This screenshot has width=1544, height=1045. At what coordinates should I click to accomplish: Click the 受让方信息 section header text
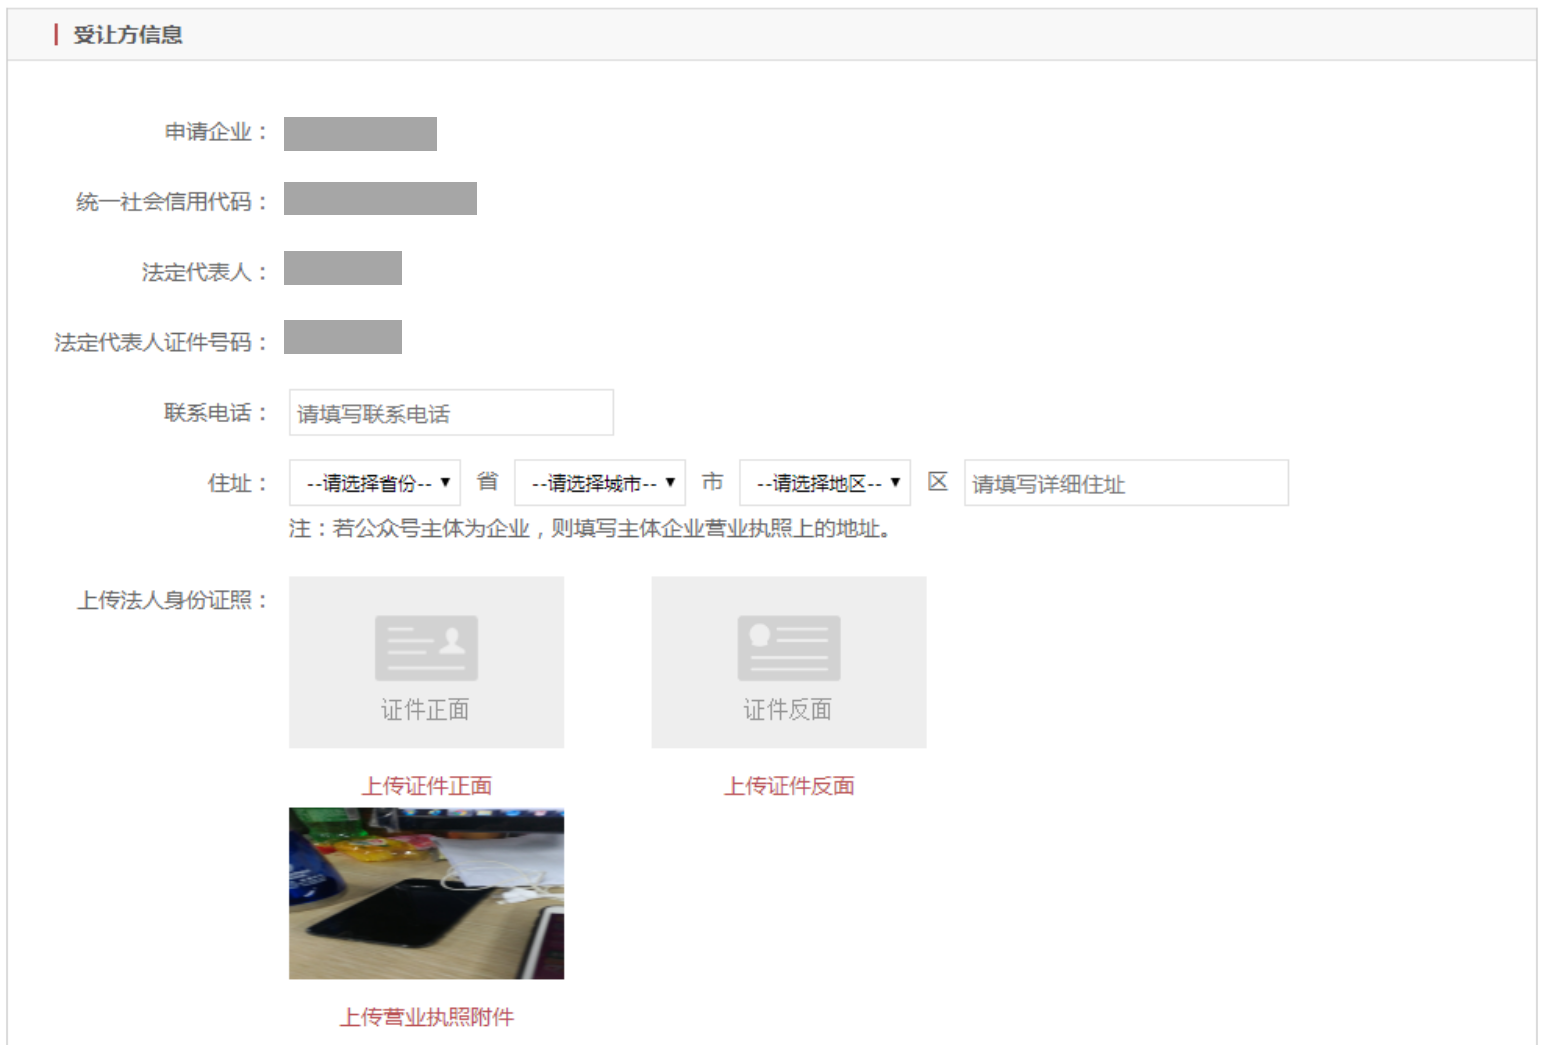click(x=128, y=35)
